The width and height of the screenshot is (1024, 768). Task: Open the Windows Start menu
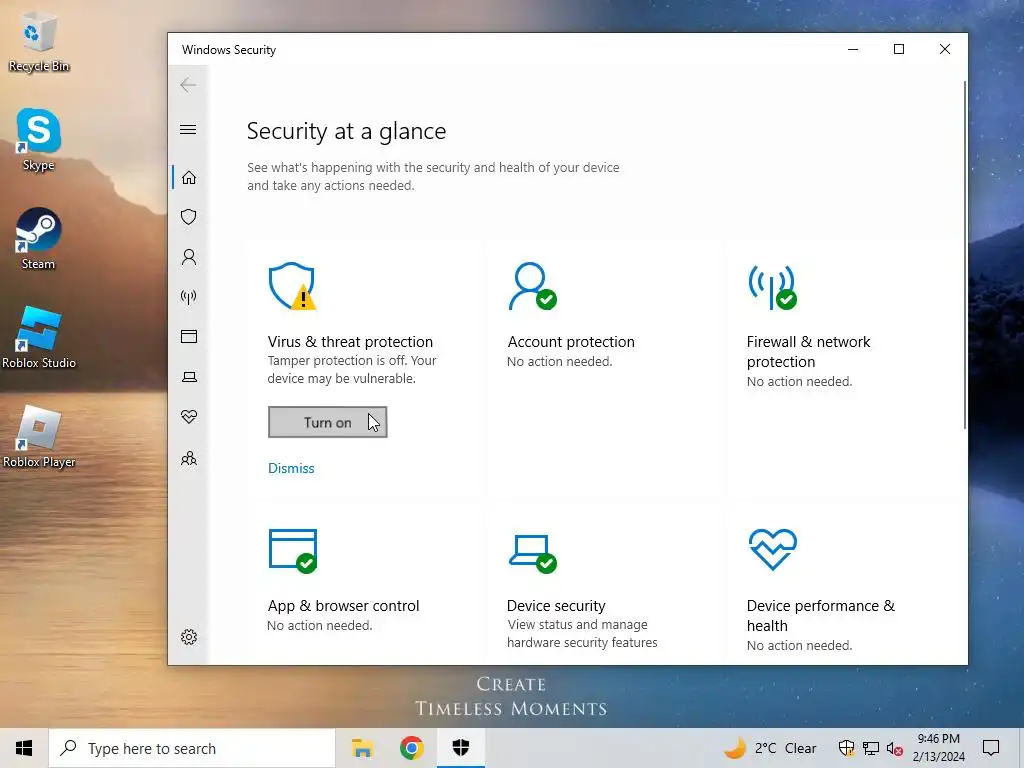pos(24,748)
